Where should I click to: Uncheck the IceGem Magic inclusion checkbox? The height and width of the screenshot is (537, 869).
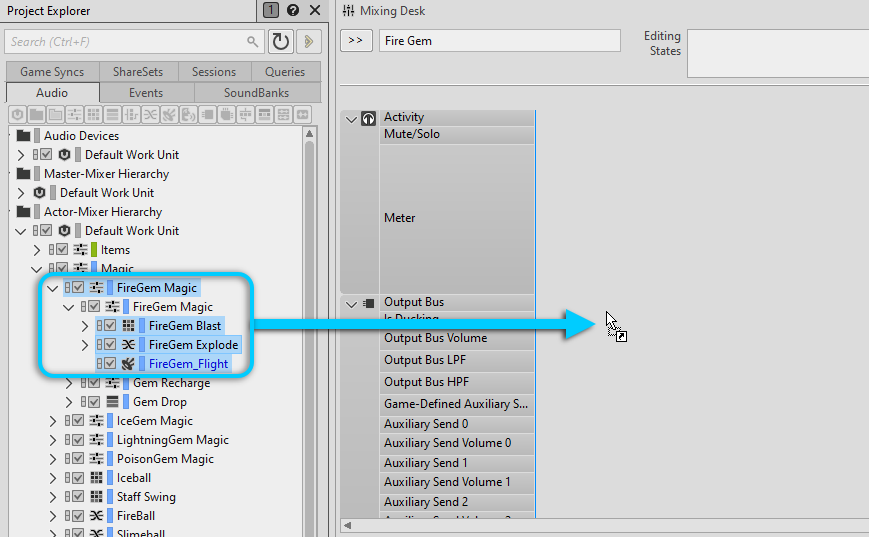pos(78,421)
